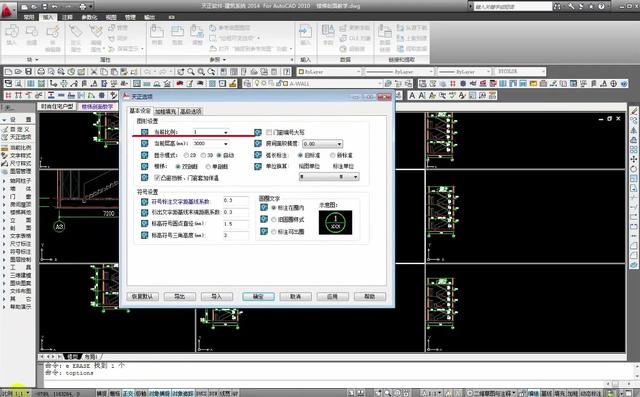Click the help icon beside 弧长标注
640x397 pixels.
(x=258, y=155)
